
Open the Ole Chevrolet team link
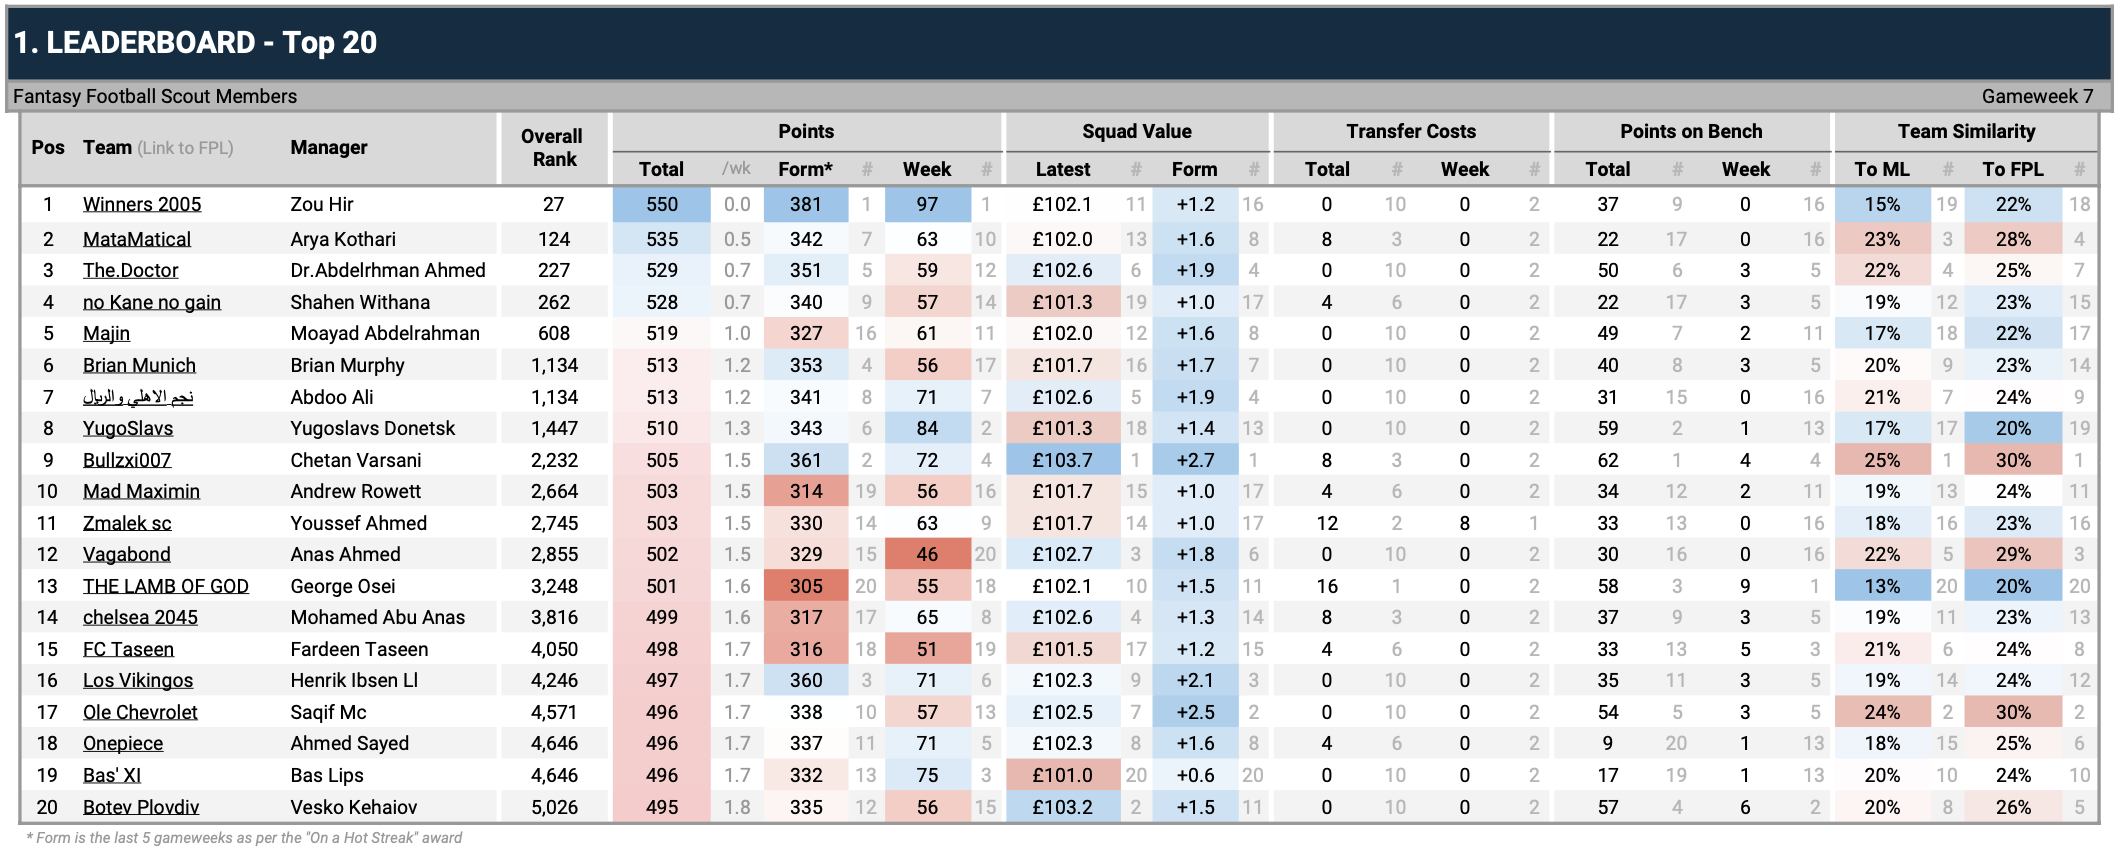(x=140, y=713)
